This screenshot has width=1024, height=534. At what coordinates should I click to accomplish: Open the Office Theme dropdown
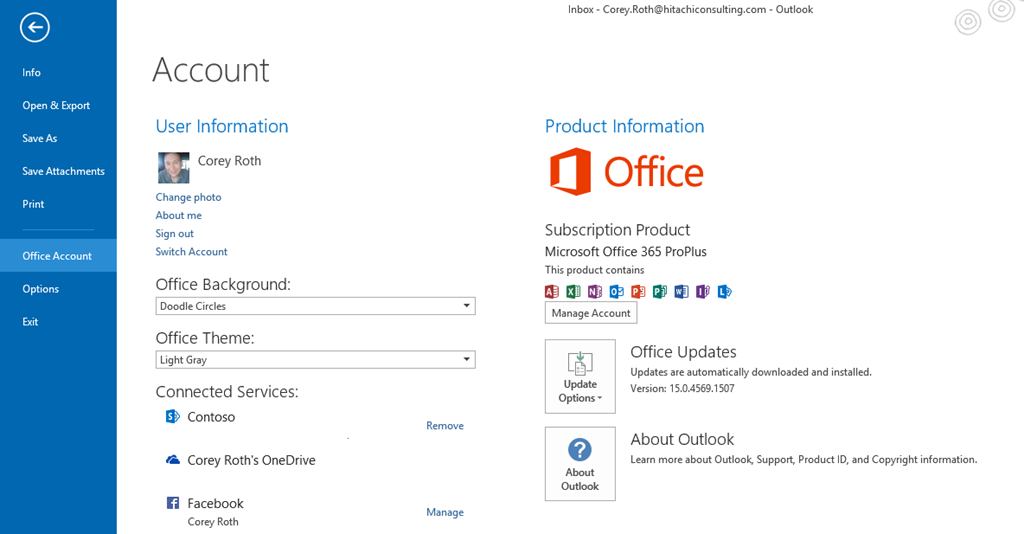[x=315, y=360]
